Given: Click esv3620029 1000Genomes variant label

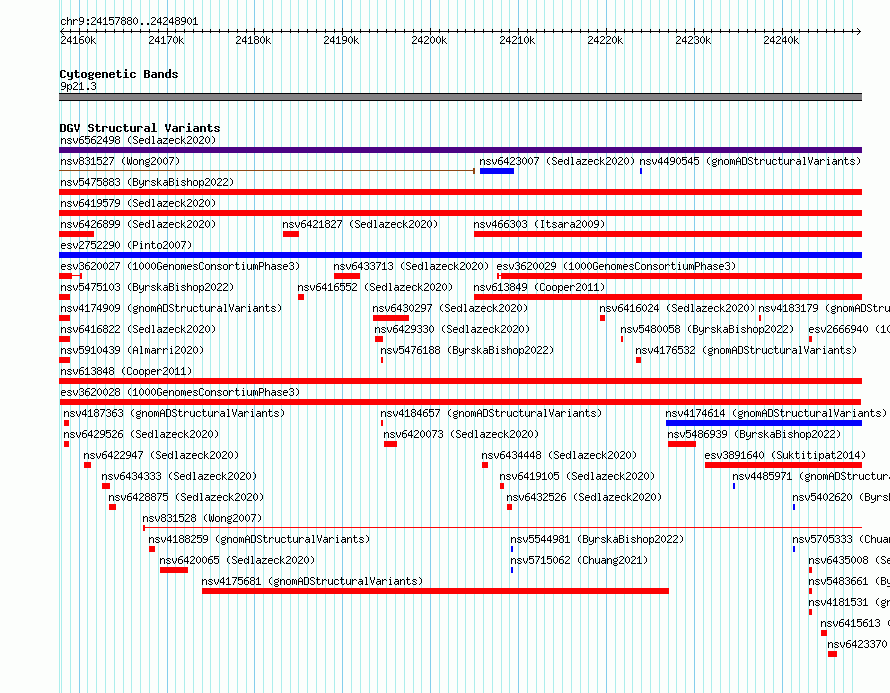Looking at the screenshot, I should (616, 266).
